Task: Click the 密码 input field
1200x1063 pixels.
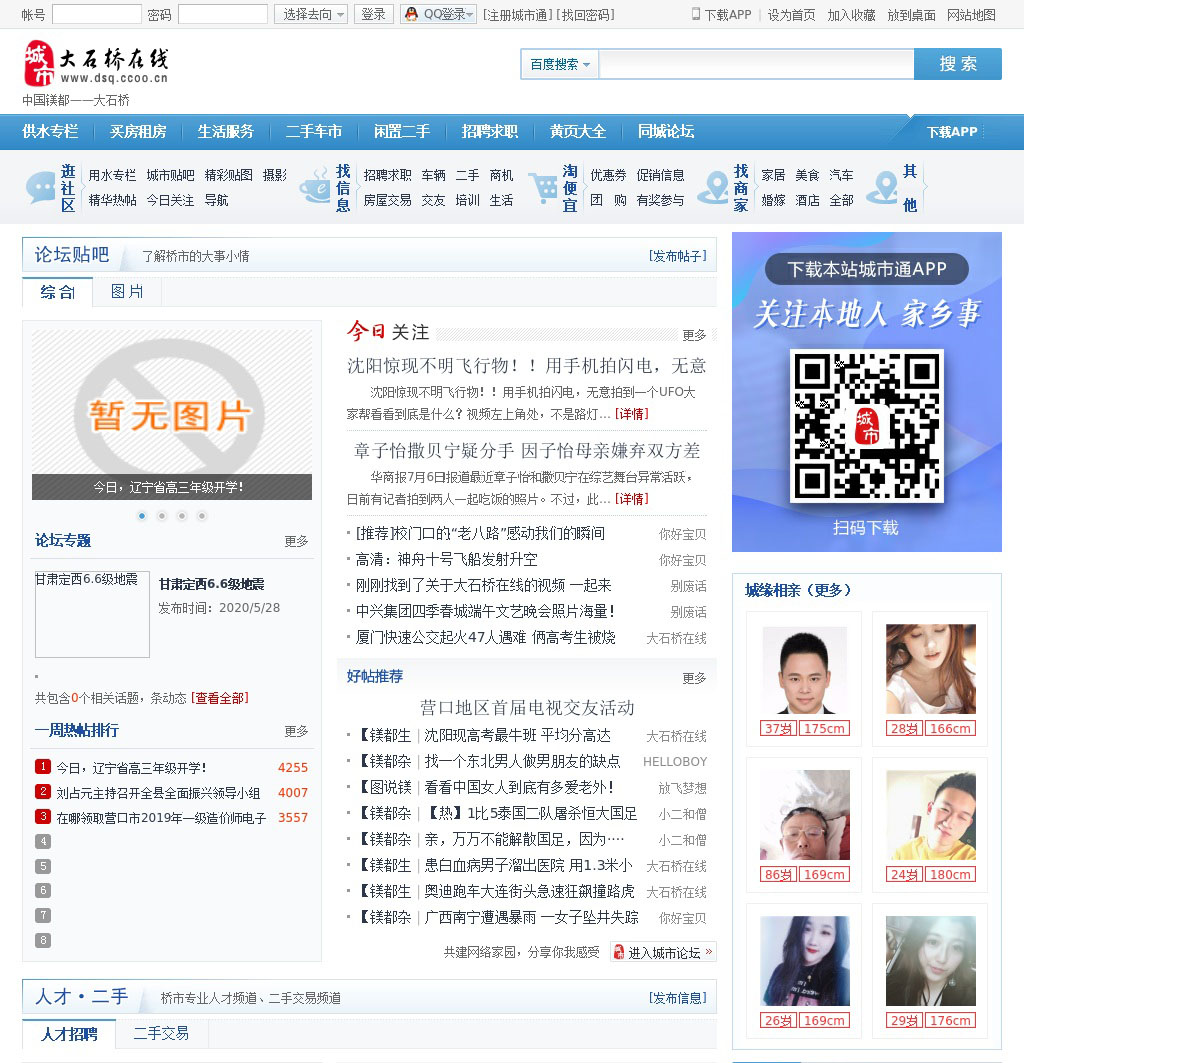Action: 222,14
